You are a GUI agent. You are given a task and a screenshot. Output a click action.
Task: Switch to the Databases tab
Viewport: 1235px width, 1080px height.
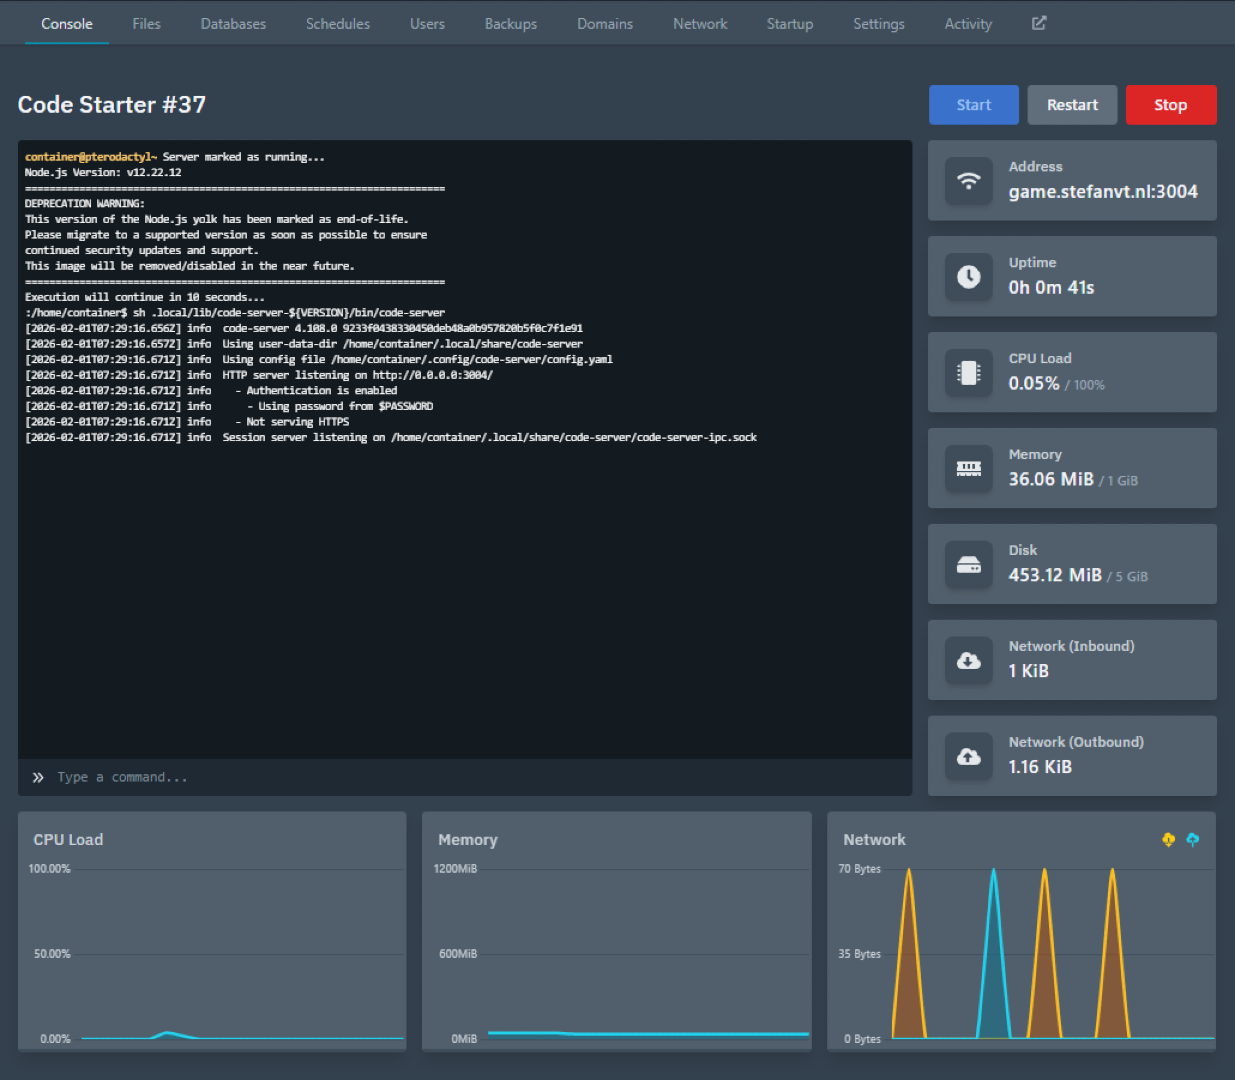(x=233, y=24)
